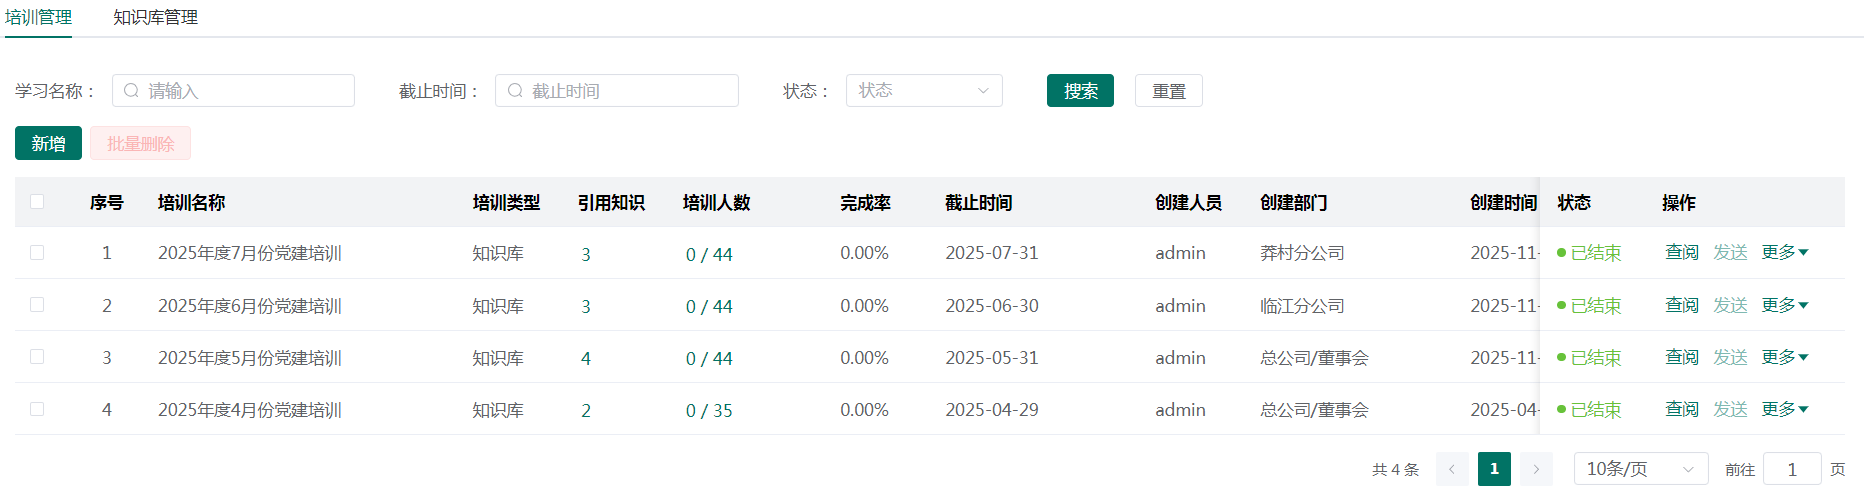This screenshot has height=498, width=1864.
Task: Click the 0 / 35 trainee count link
Action: (709, 411)
